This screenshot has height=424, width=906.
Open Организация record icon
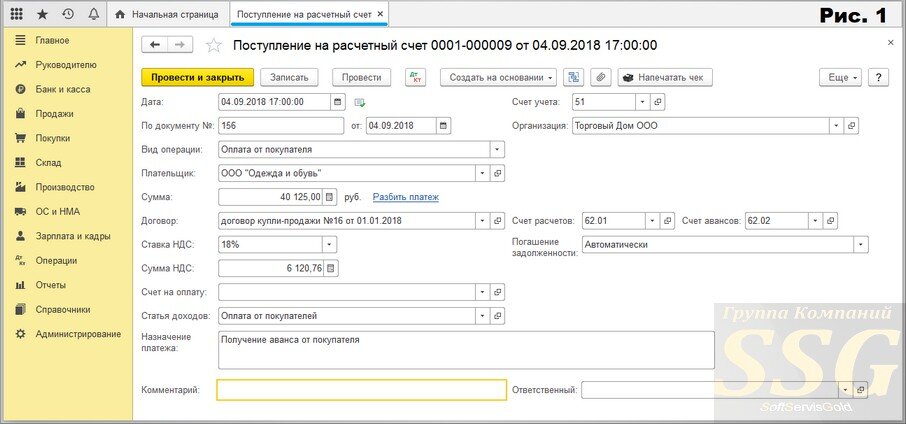coord(852,125)
